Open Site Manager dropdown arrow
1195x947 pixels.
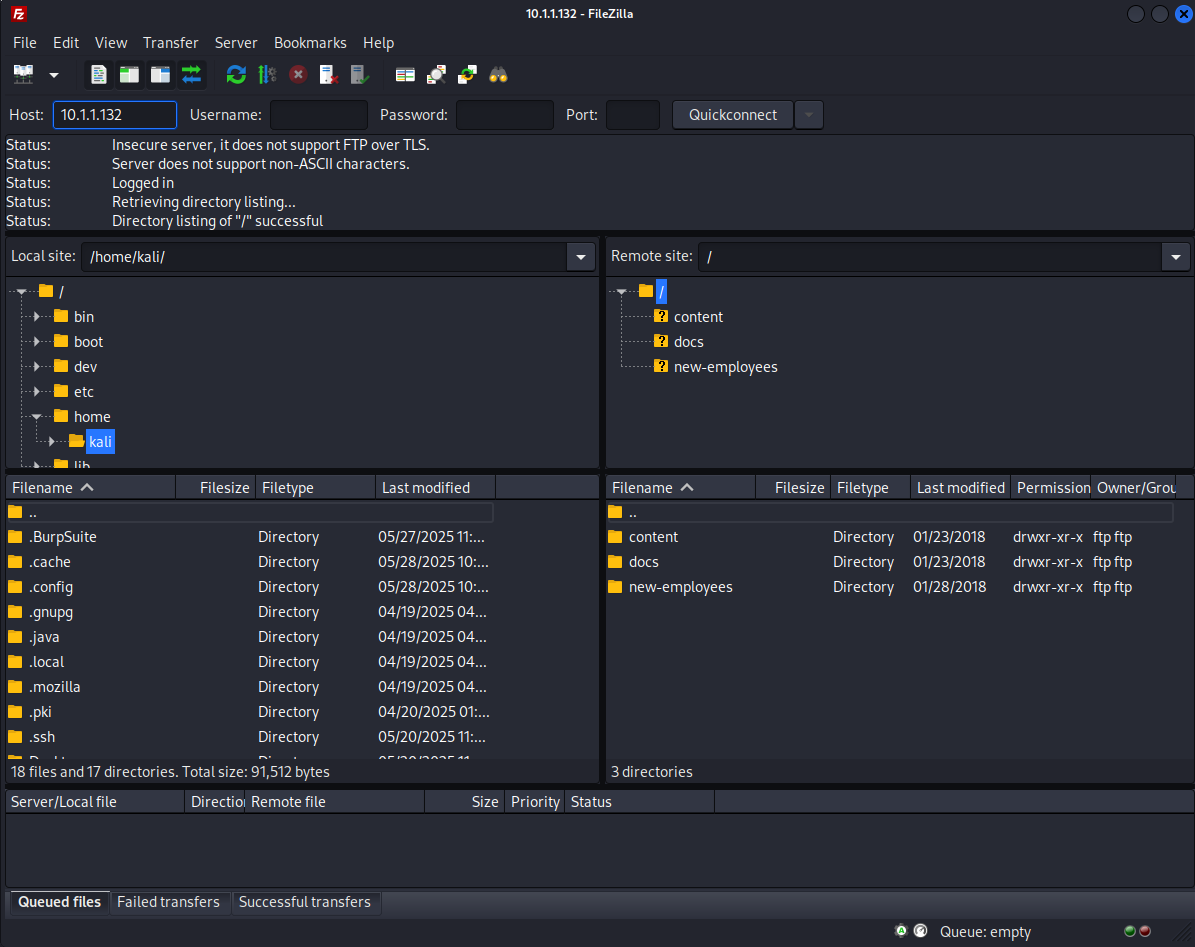(x=53, y=75)
